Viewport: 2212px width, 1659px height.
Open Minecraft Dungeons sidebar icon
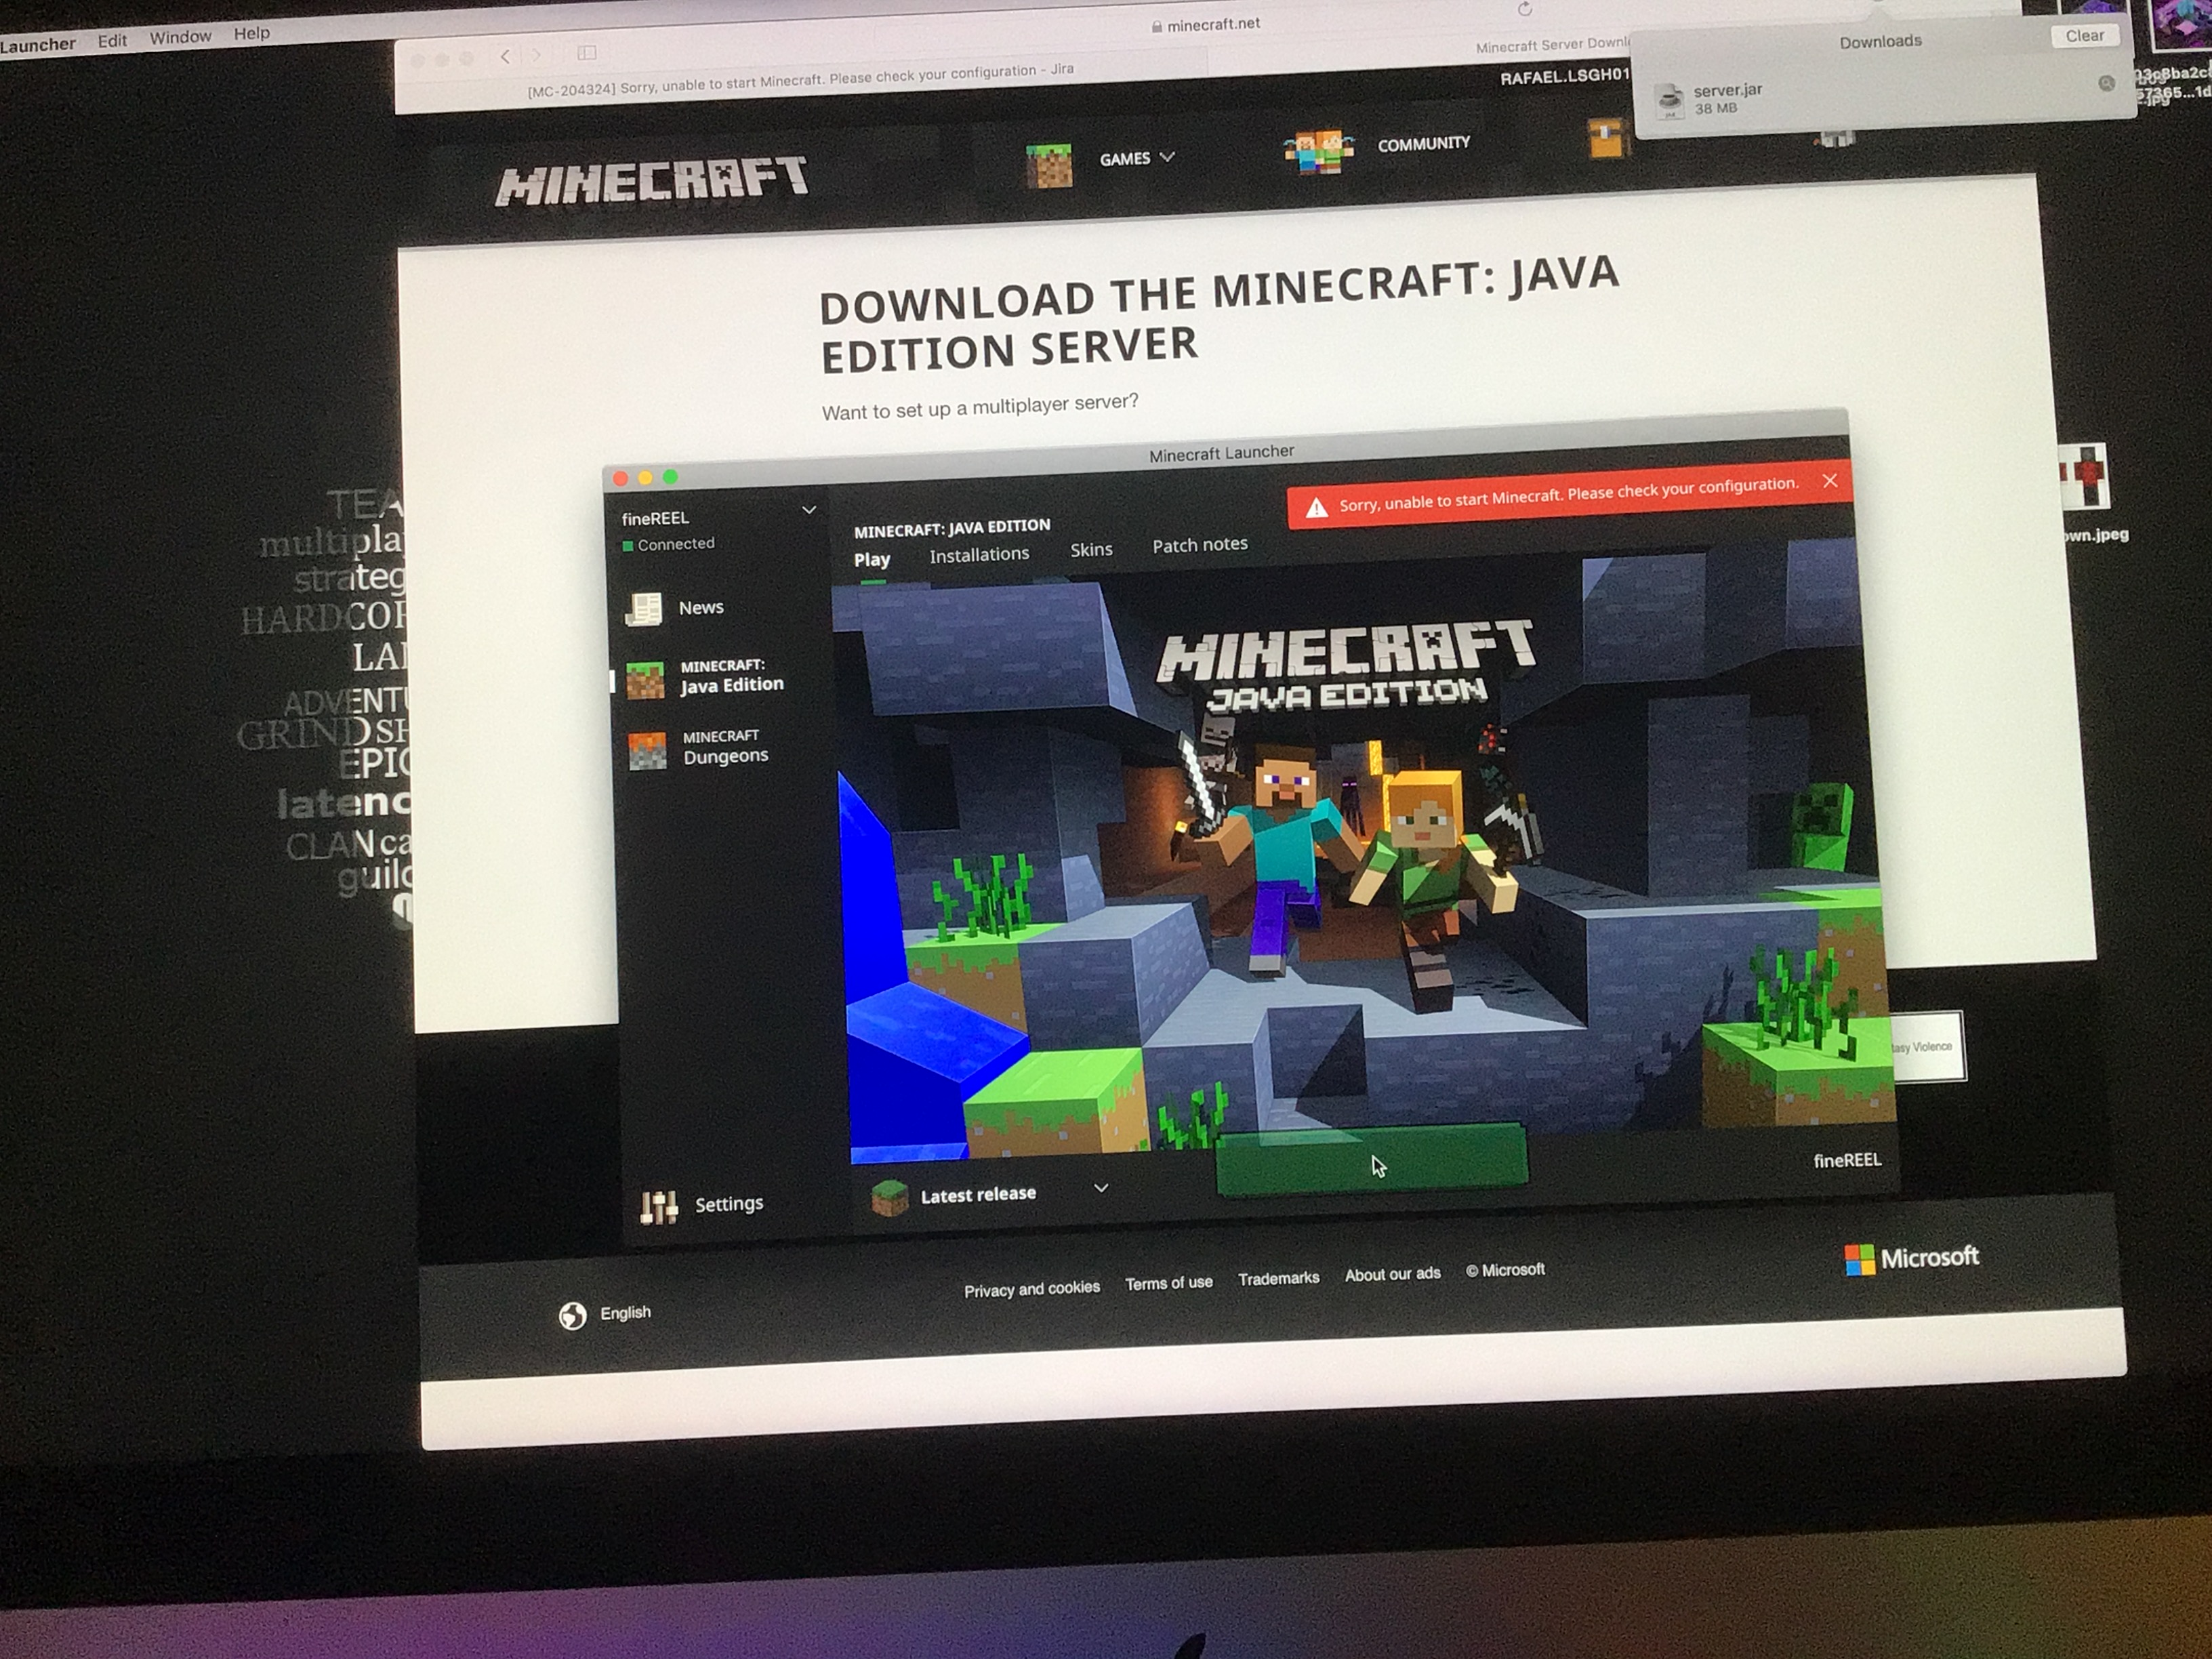coord(647,751)
